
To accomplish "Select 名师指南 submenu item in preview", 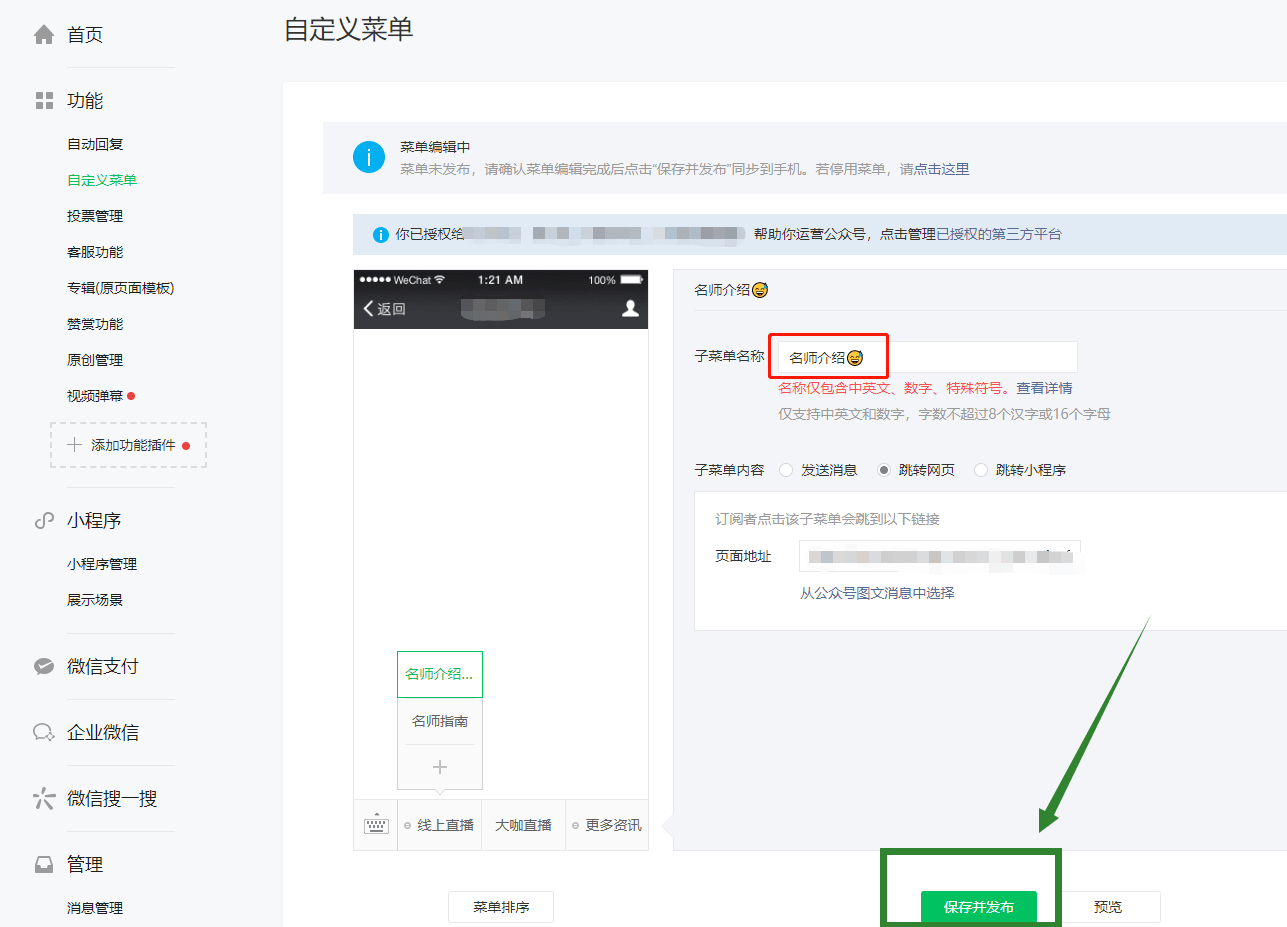I will [440, 721].
